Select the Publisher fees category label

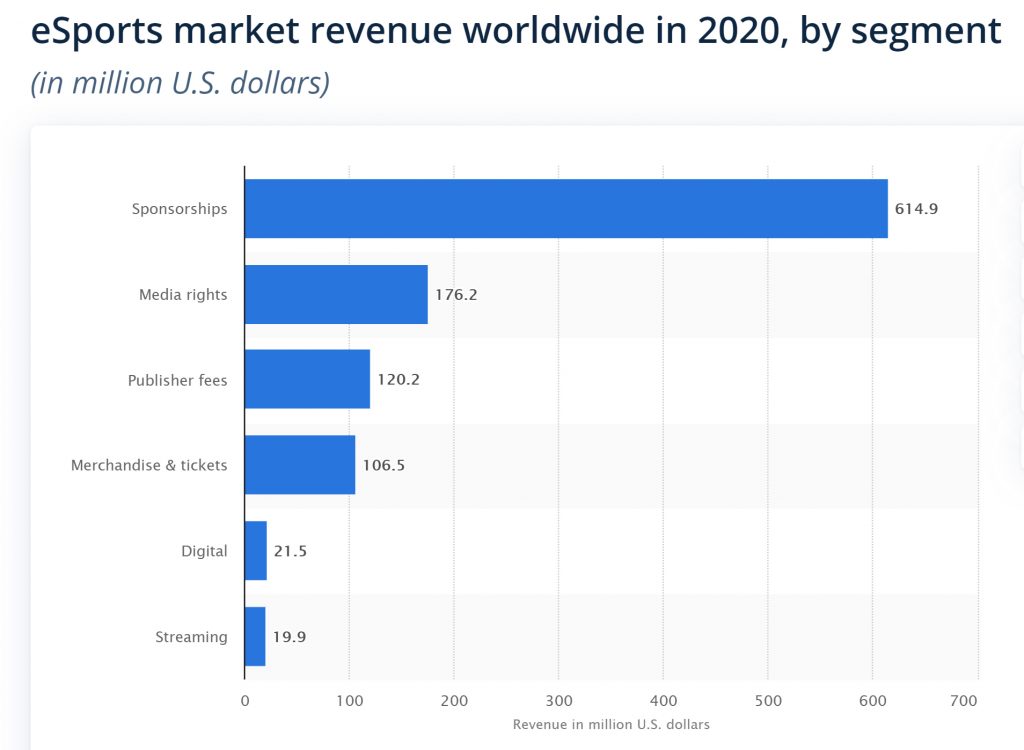[x=177, y=380]
